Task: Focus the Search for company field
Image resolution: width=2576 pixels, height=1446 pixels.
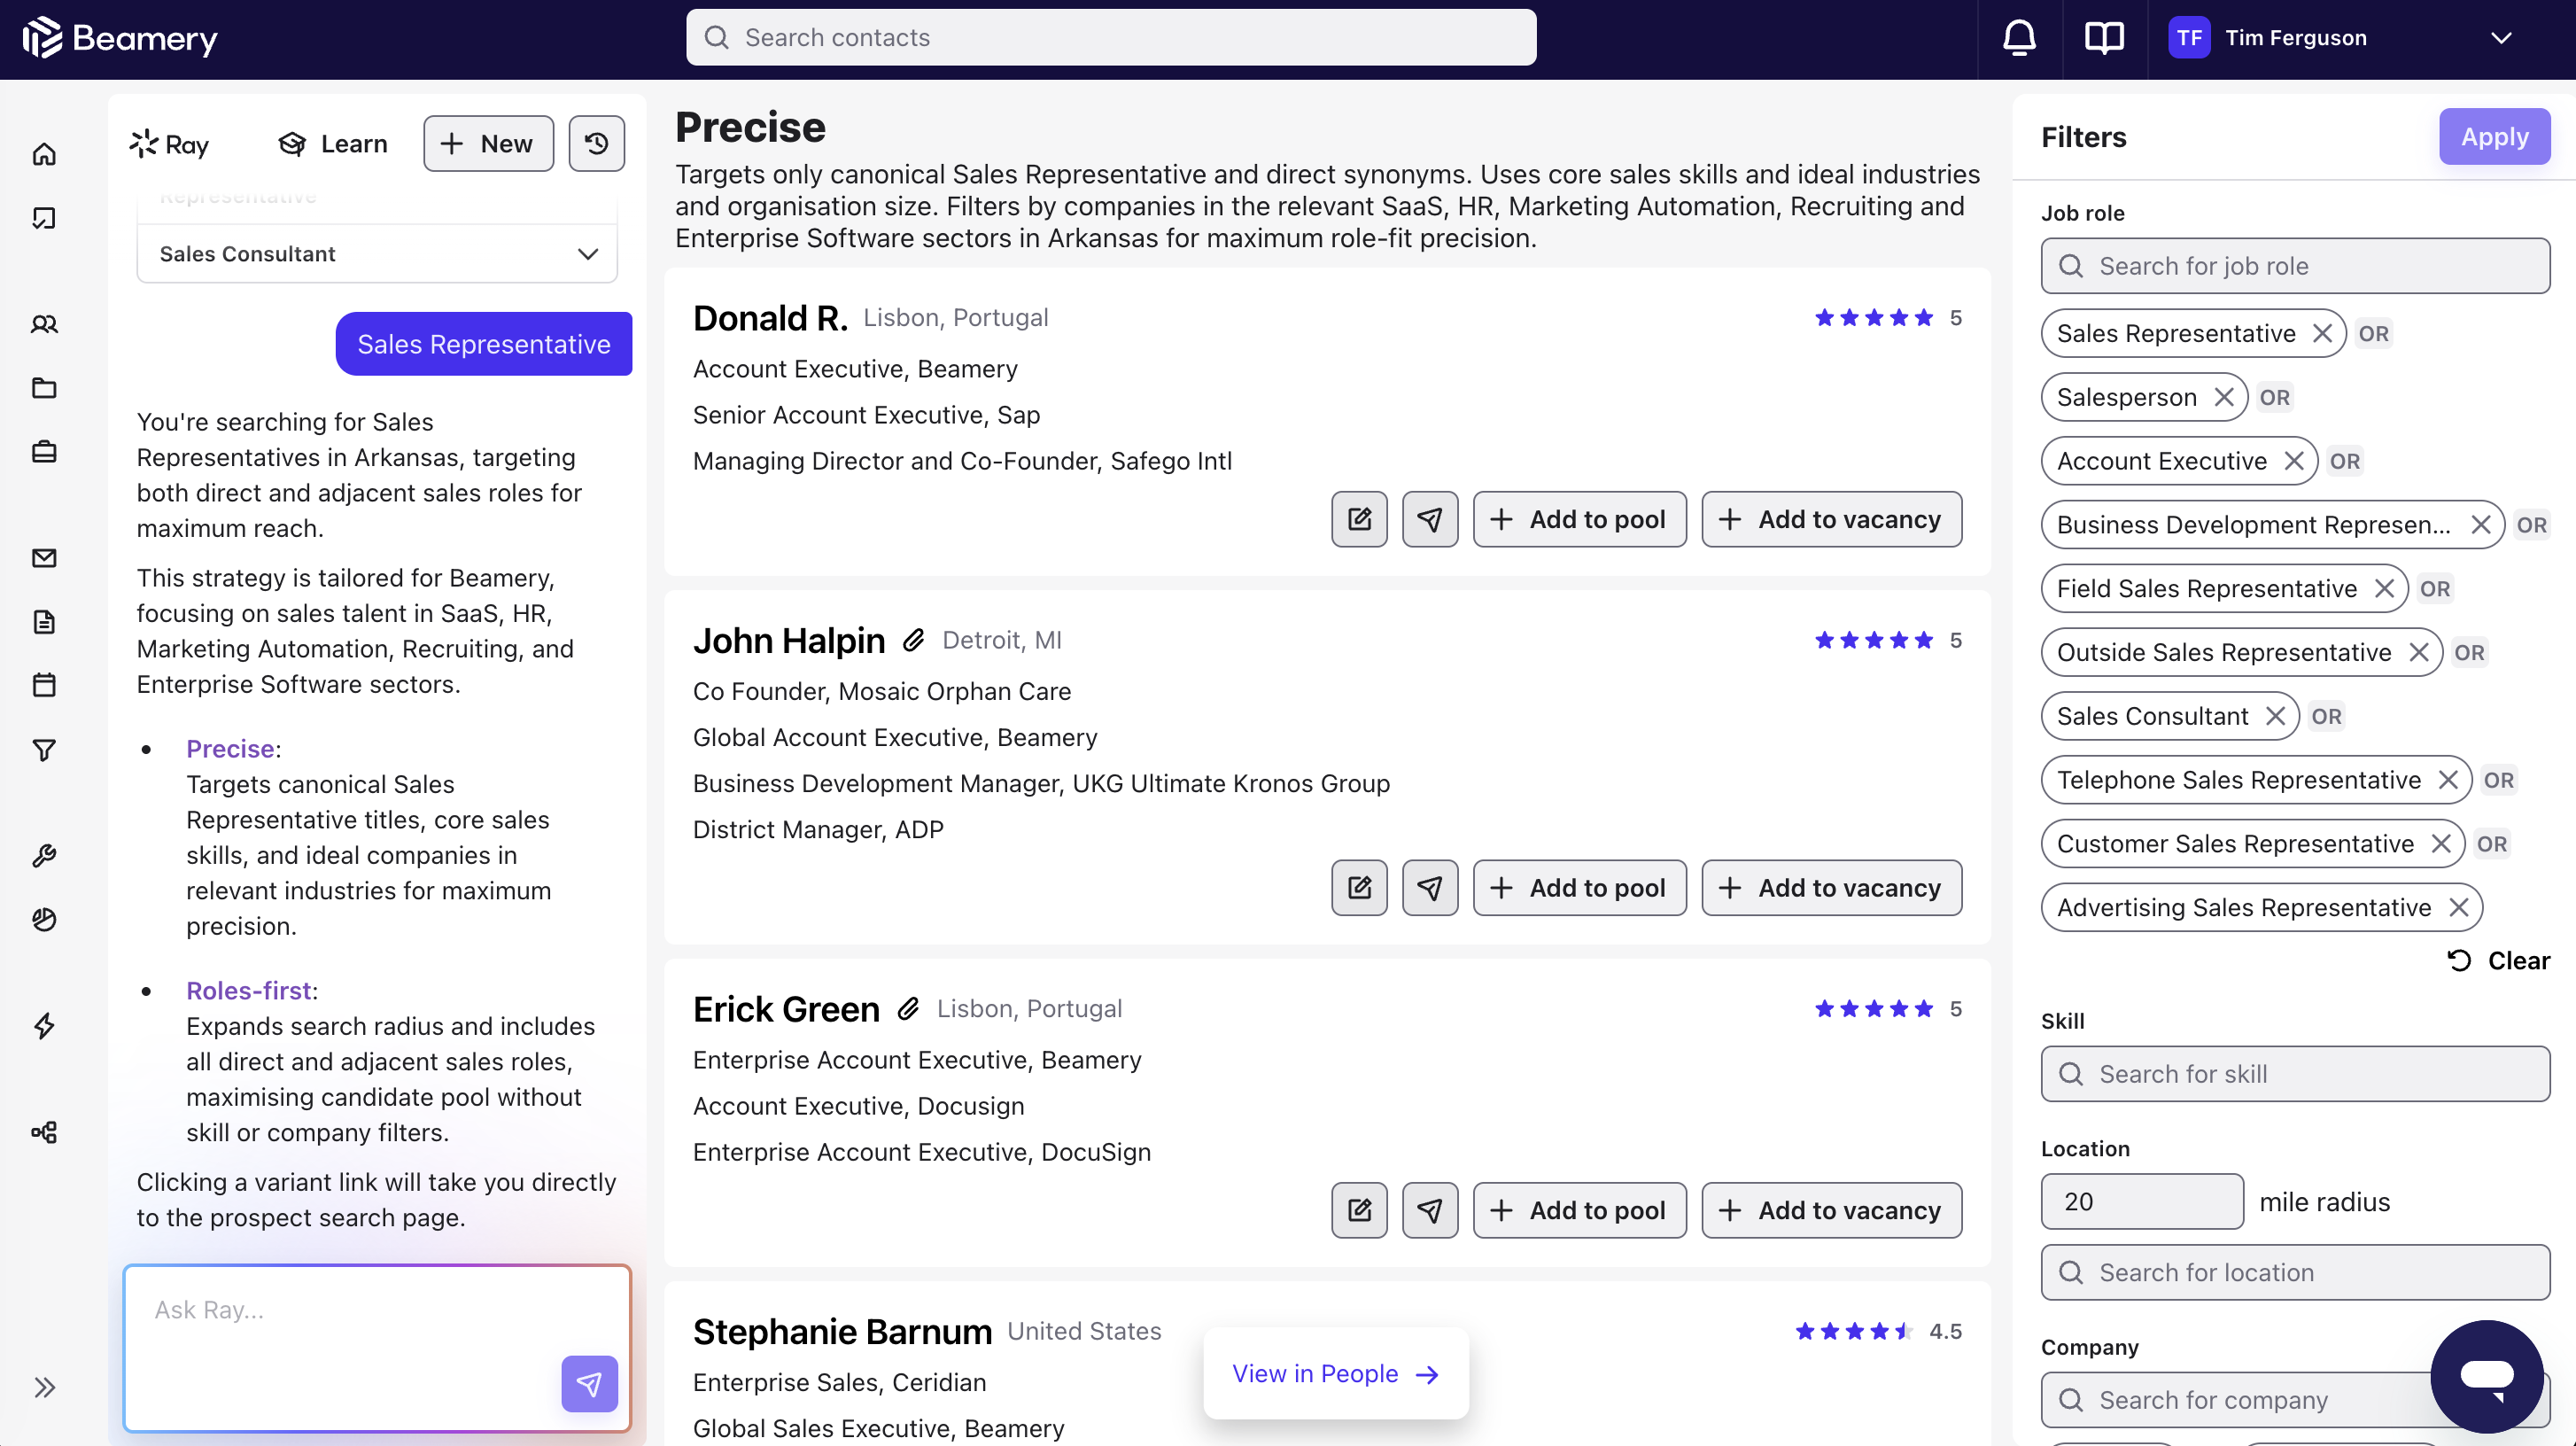Action: coord(2294,1400)
